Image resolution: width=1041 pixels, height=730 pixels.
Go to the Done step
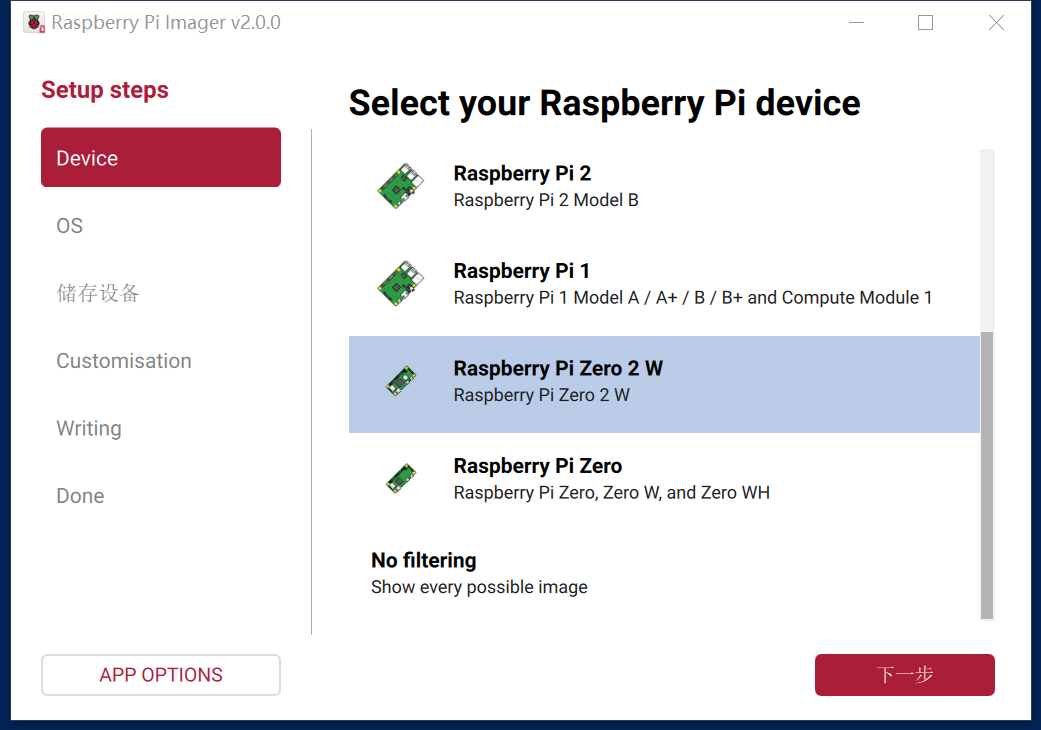pos(80,496)
